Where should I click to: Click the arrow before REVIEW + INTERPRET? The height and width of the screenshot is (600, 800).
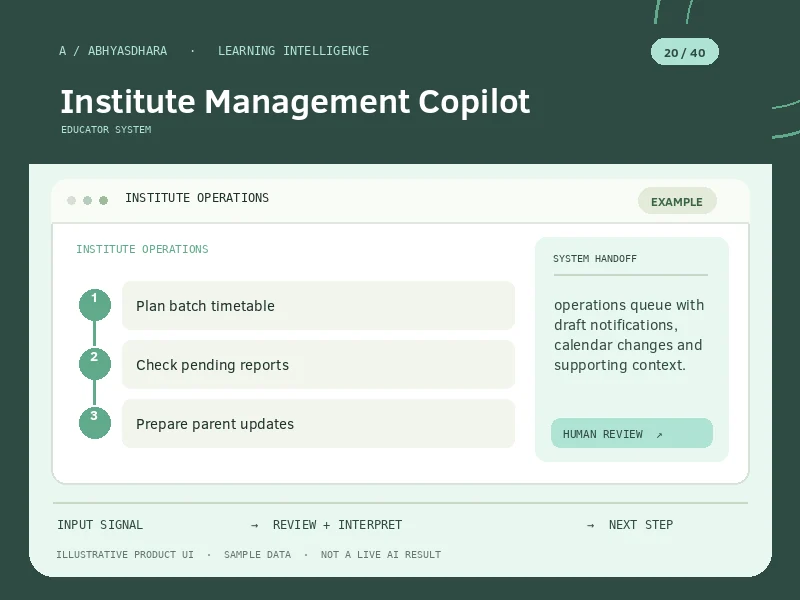coord(255,525)
